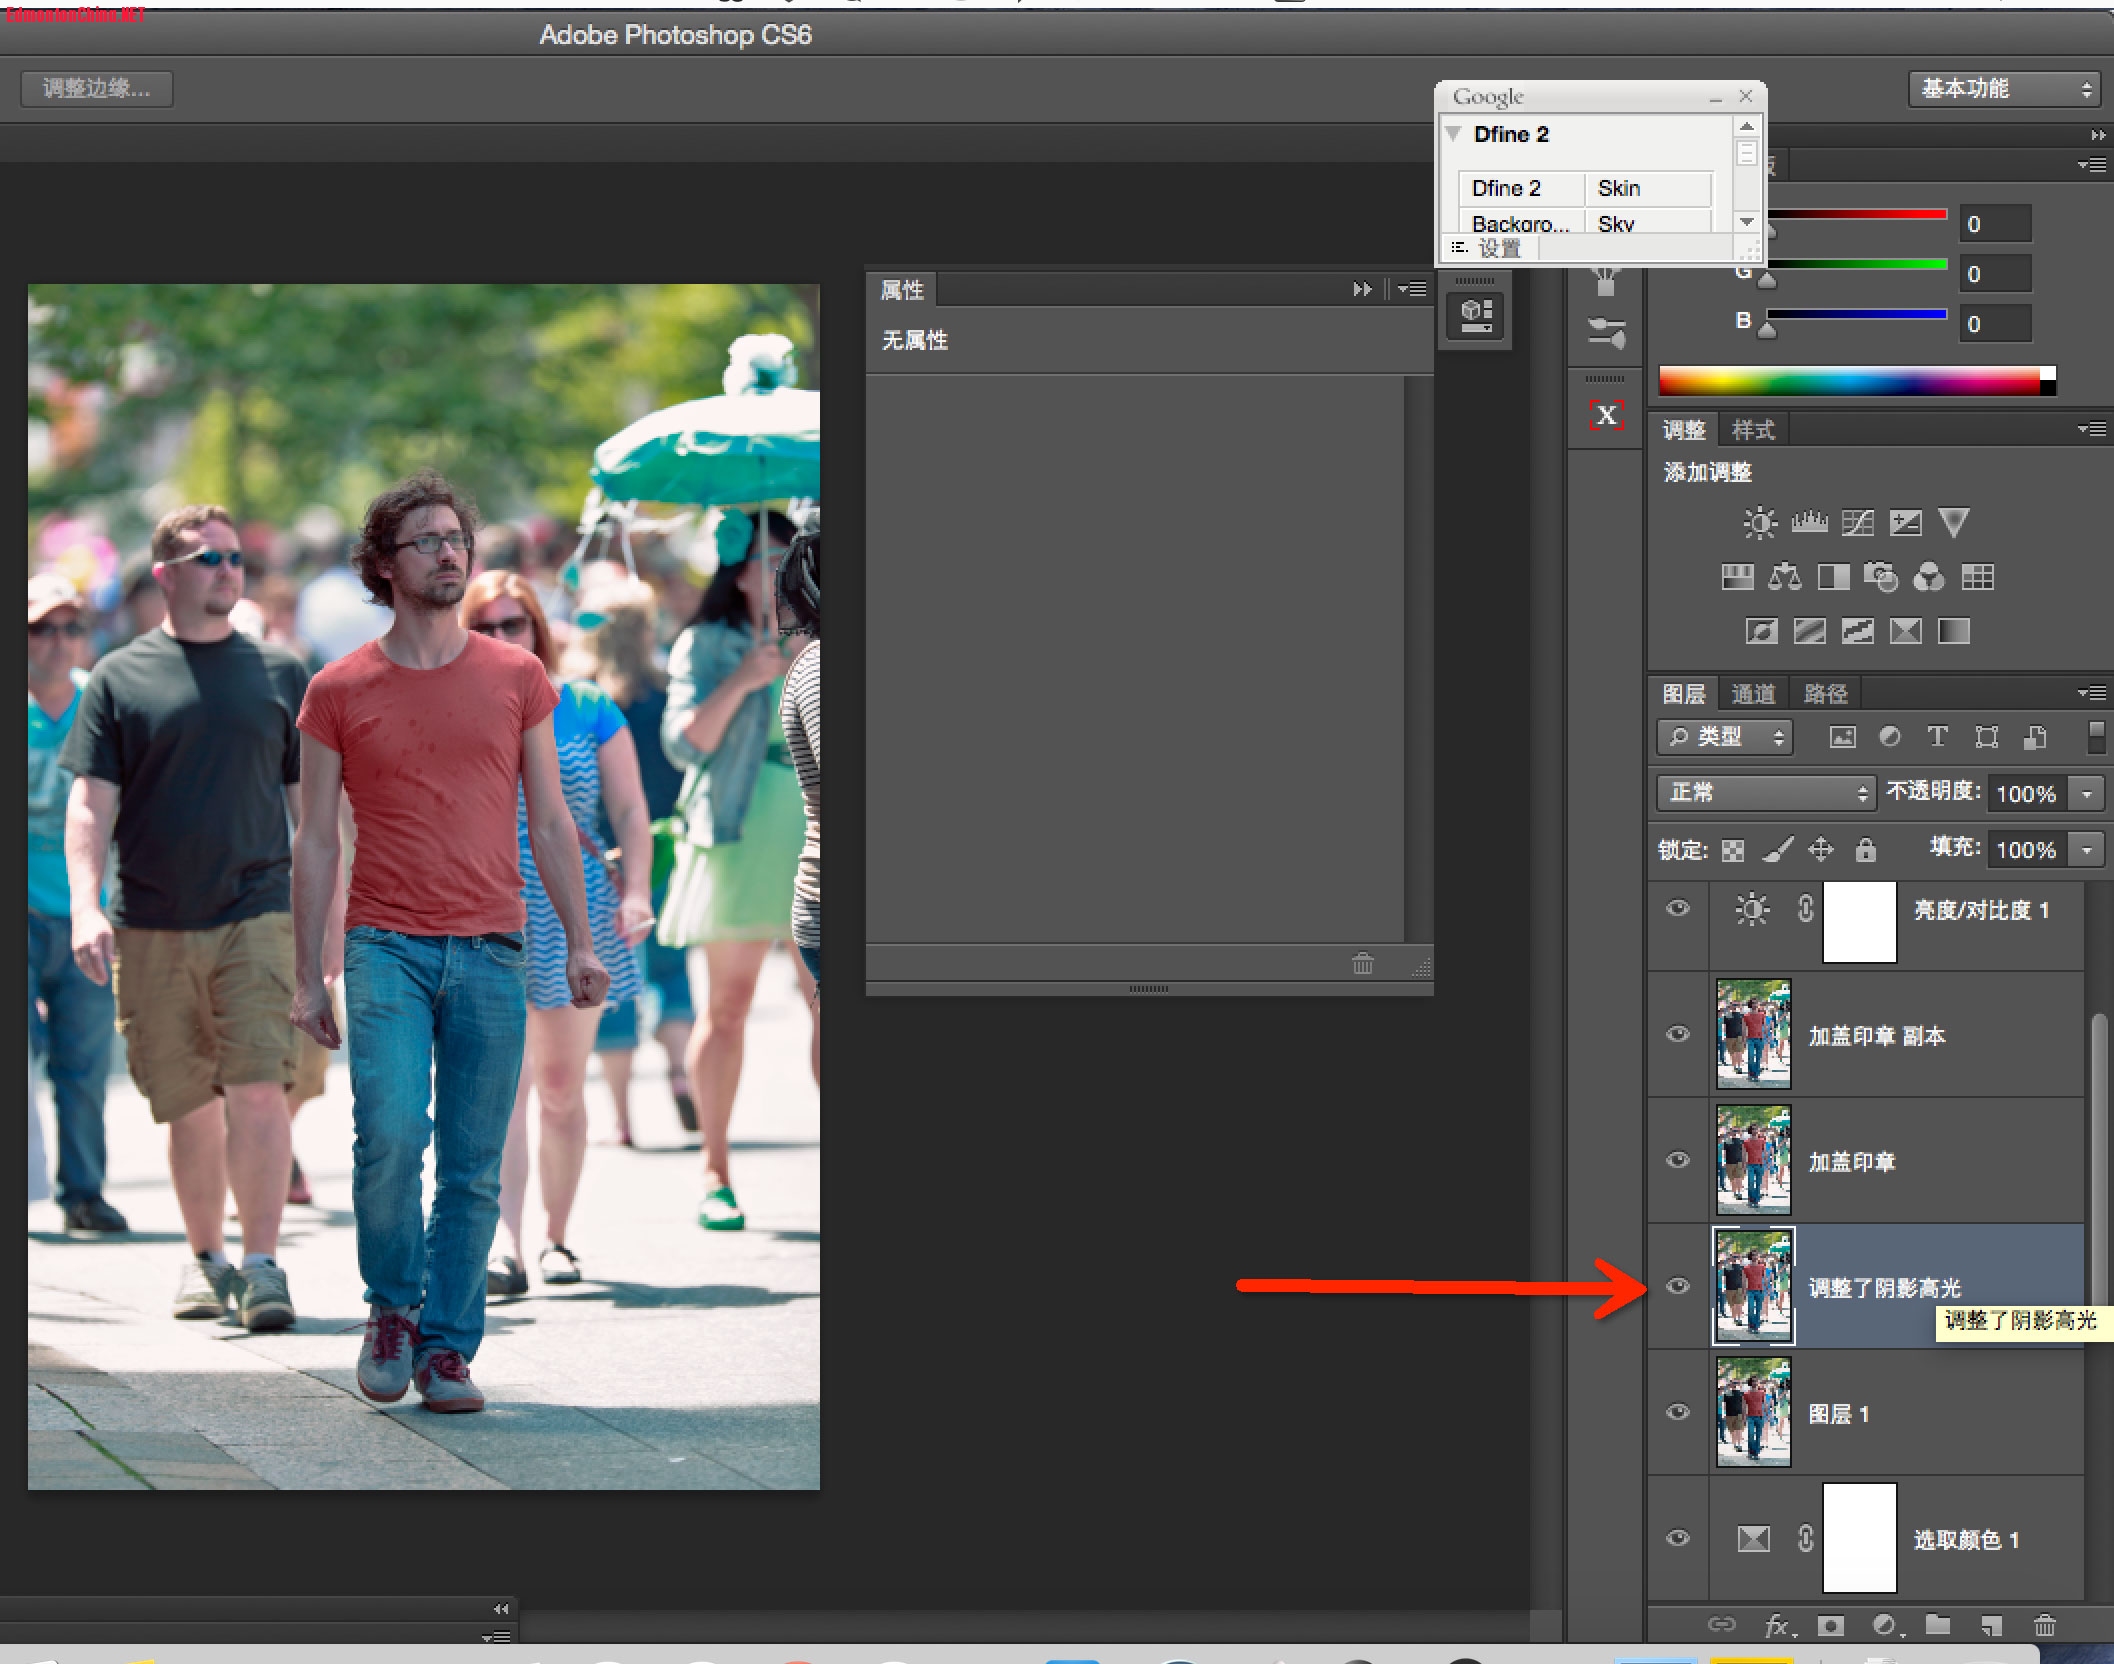Add a Color Balance adjustment icon
The height and width of the screenshot is (1664, 2114).
click(x=1785, y=577)
